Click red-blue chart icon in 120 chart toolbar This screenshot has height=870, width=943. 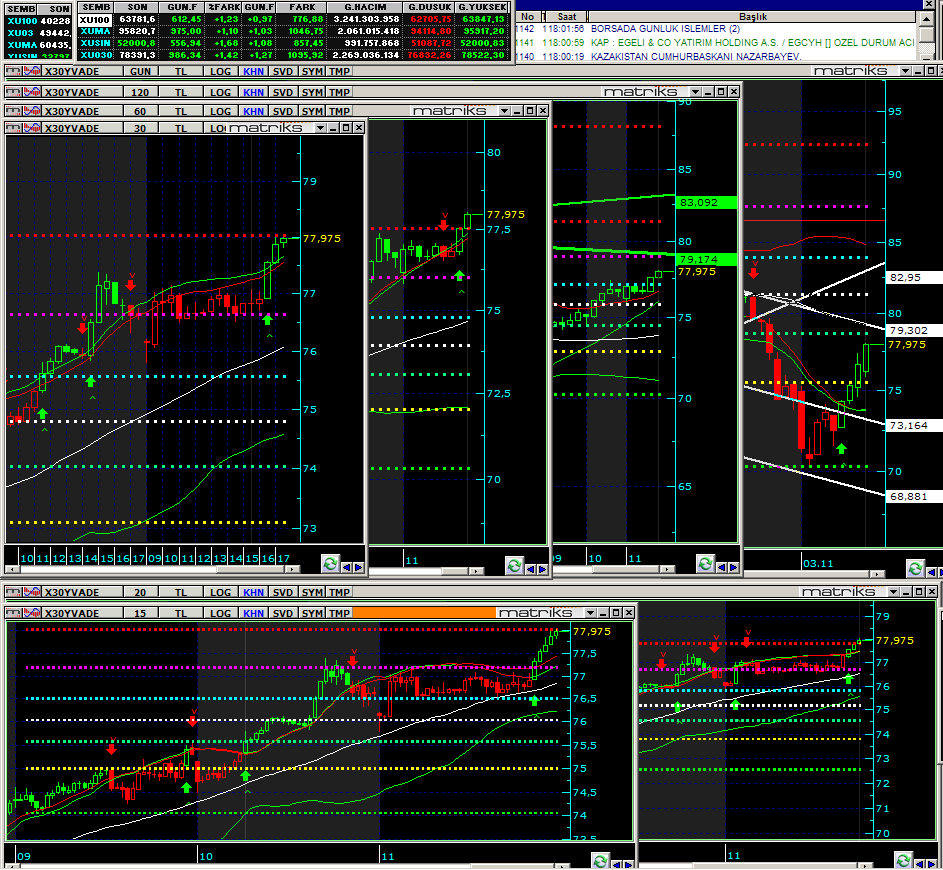[14, 91]
